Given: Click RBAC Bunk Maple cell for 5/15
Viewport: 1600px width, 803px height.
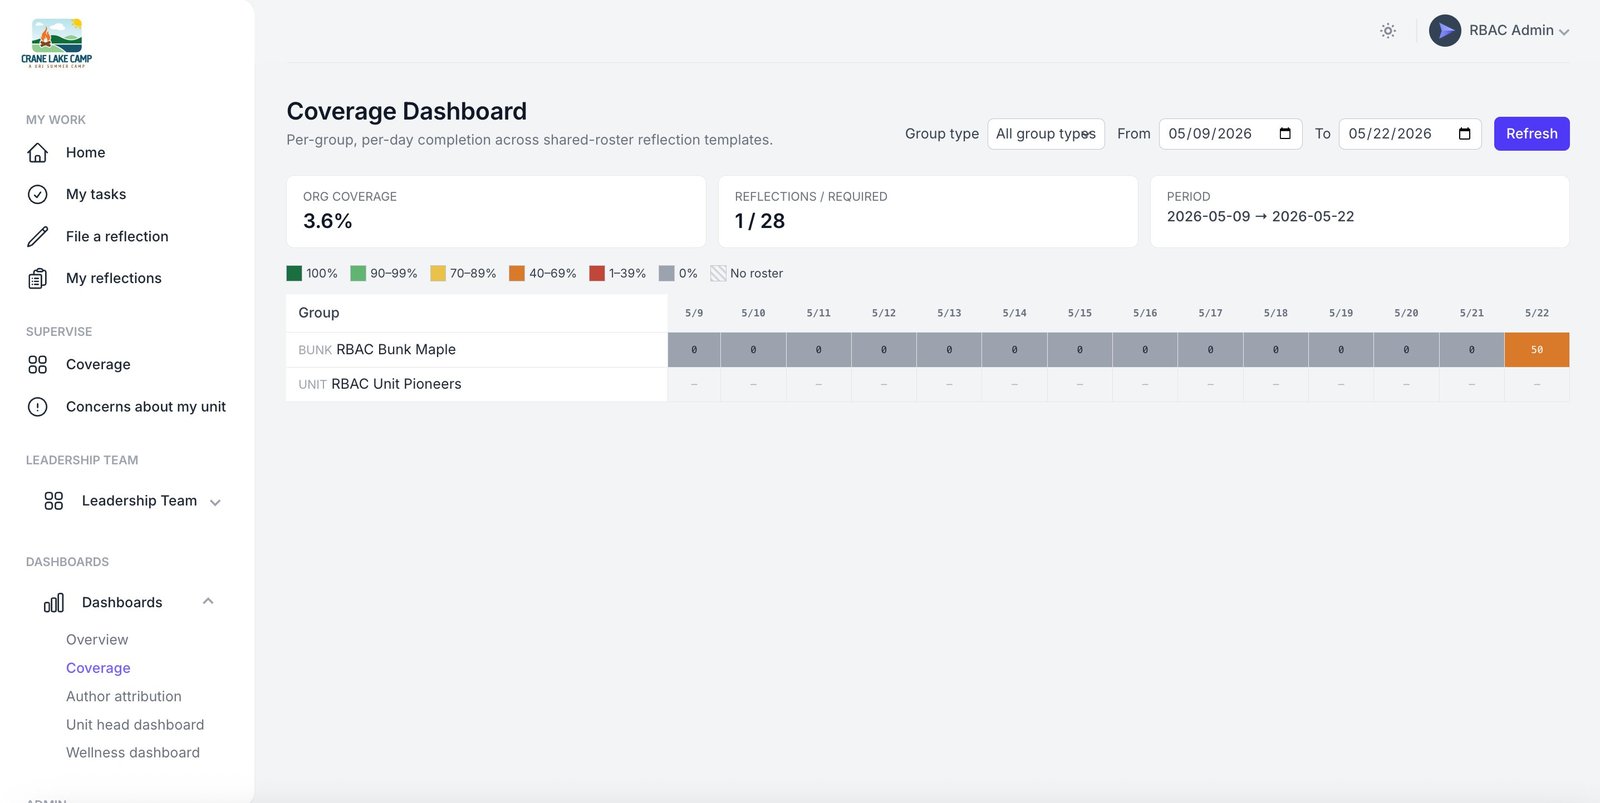Looking at the screenshot, I should point(1080,350).
